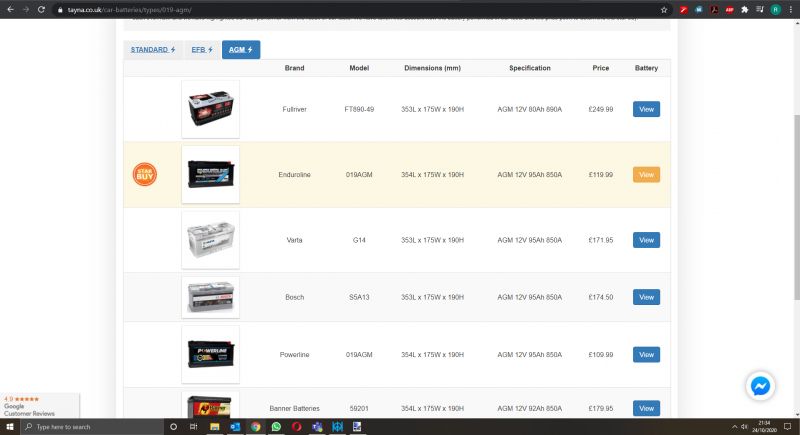Viewport: 800px width, 435px height.
Task: Open the Banner battery image
Action: [x=211, y=405]
